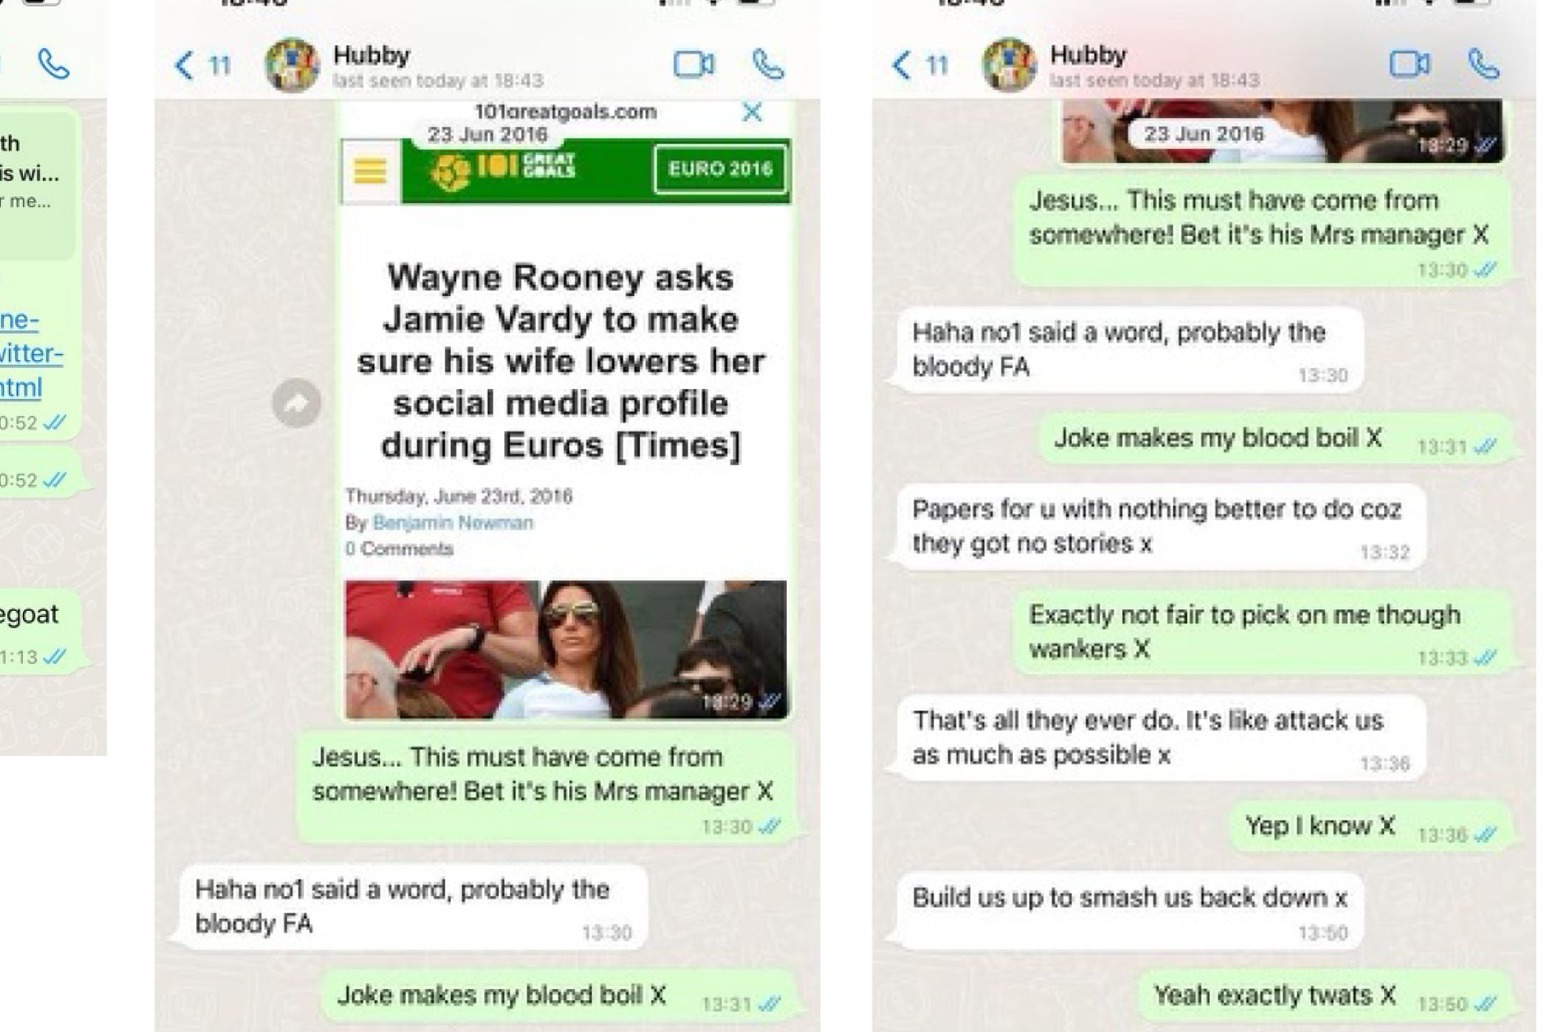
Task: Open the Benjamin Newman author link
Action: [452, 522]
